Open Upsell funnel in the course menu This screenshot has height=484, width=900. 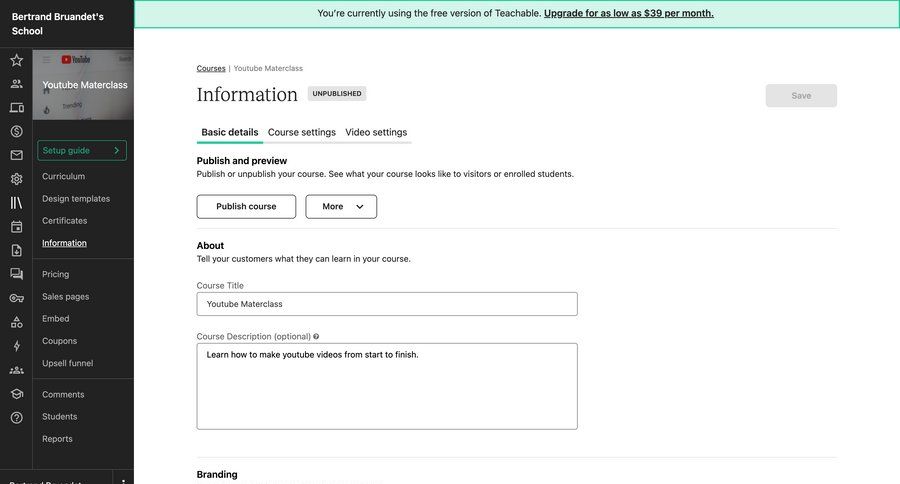tap(67, 363)
